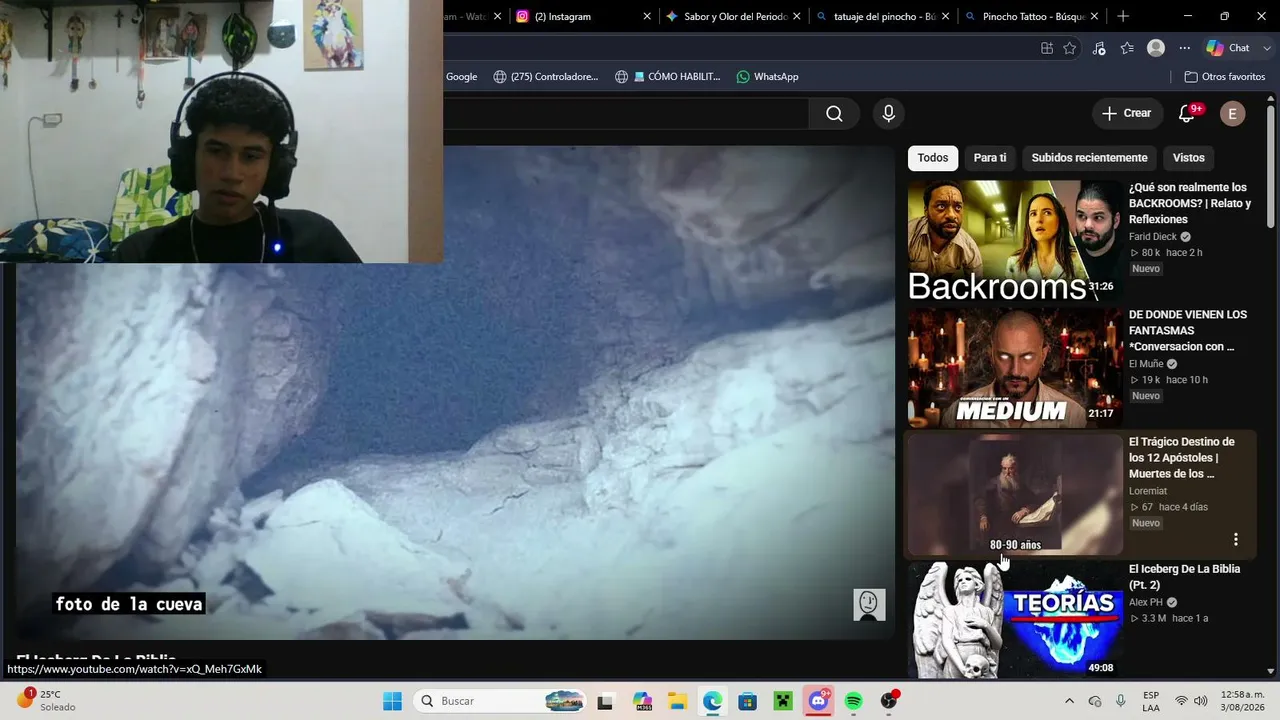Open the browser media control icon
The image size is (1280, 720).
click(x=1099, y=48)
